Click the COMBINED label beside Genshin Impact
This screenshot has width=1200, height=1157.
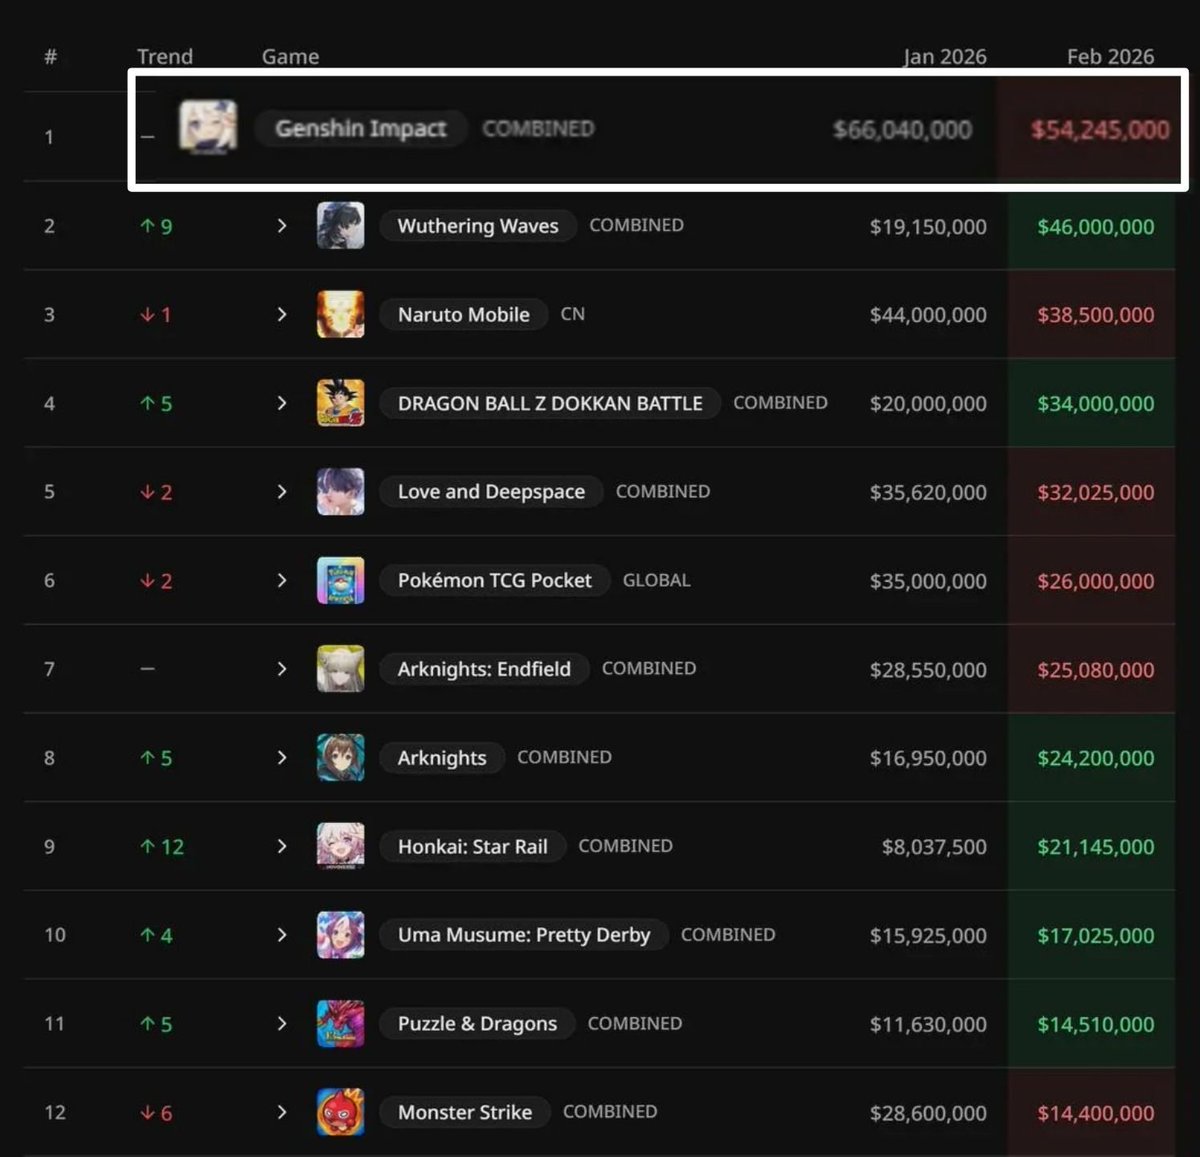pyautogui.click(x=538, y=128)
